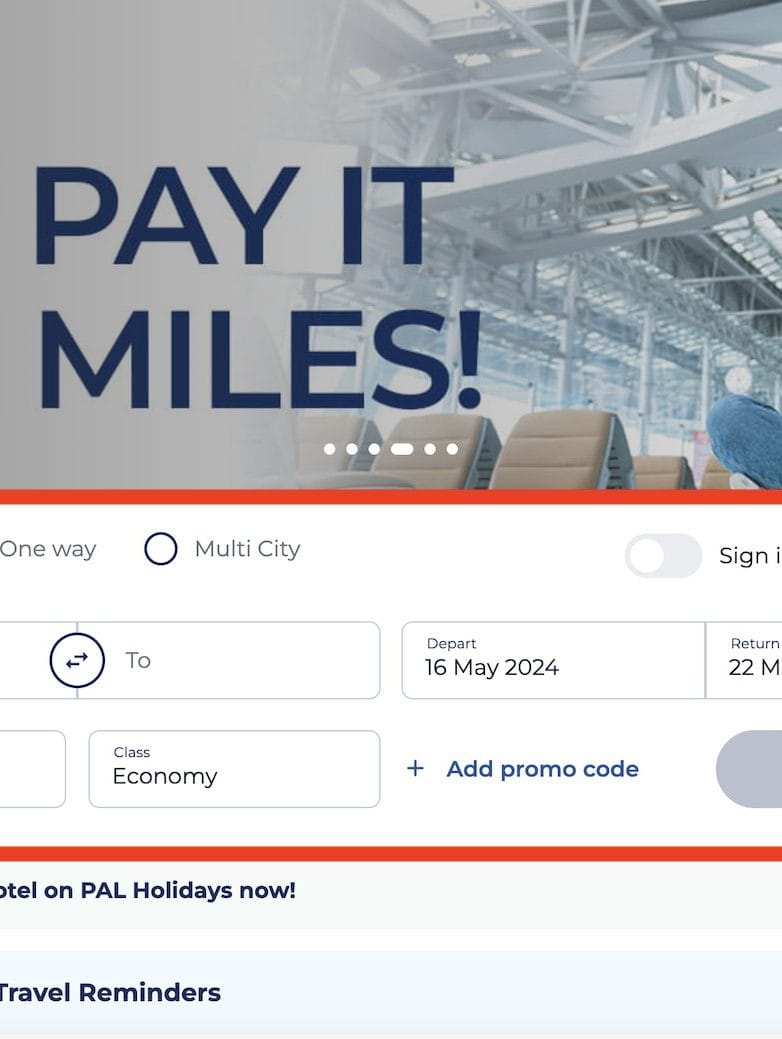Choose the One way trip option
The width and height of the screenshot is (782, 1039).
pyautogui.click(x=48, y=549)
